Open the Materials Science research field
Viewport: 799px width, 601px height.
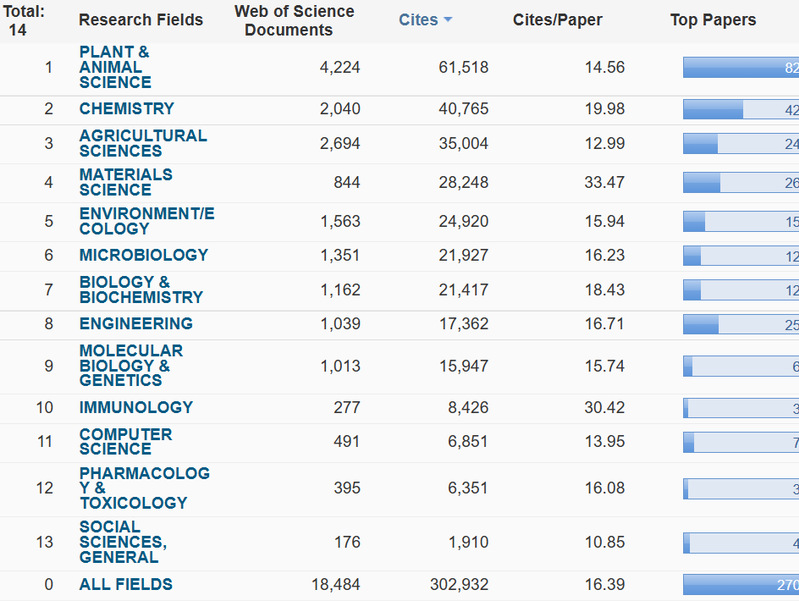pyautogui.click(x=125, y=182)
